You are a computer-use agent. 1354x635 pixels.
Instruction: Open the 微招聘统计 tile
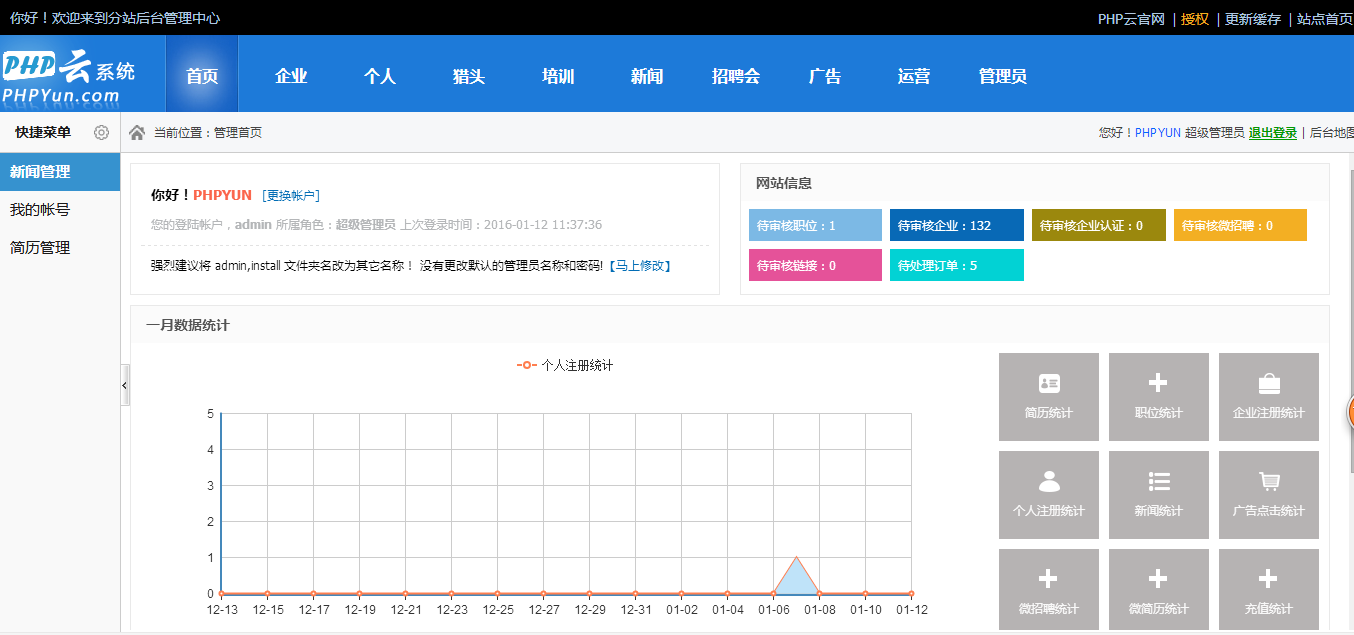pyautogui.click(x=1048, y=592)
